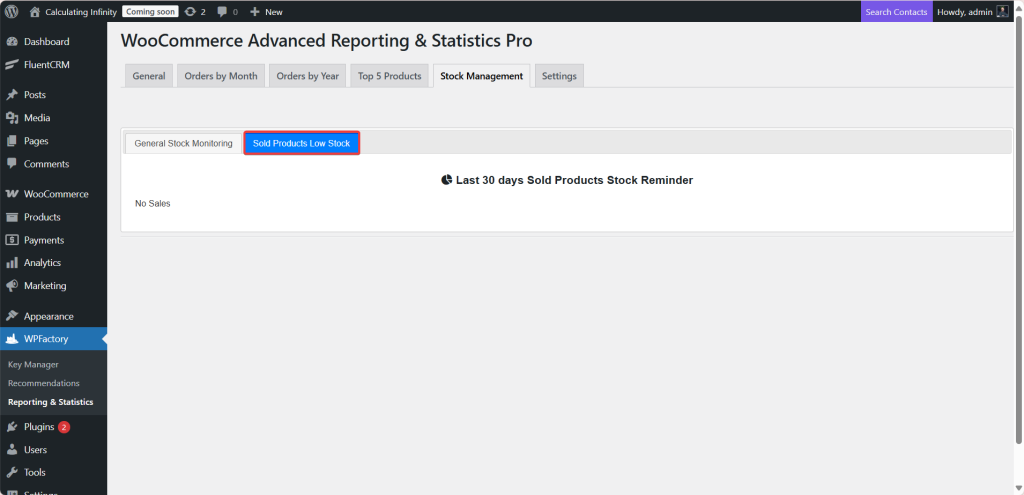1024x495 pixels.
Task: Go to the Posts menu label
Action: point(35,95)
